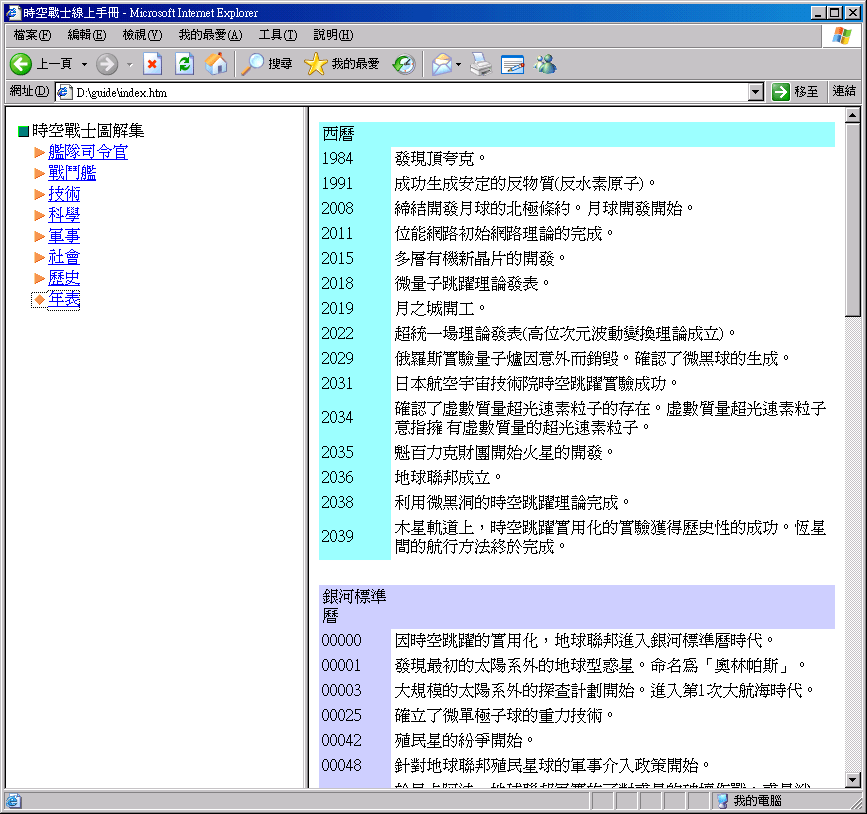Image resolution: width=867 pixels, height=814 pixels.
Task: Click the 移至 Go button
Action: [796, 92]
